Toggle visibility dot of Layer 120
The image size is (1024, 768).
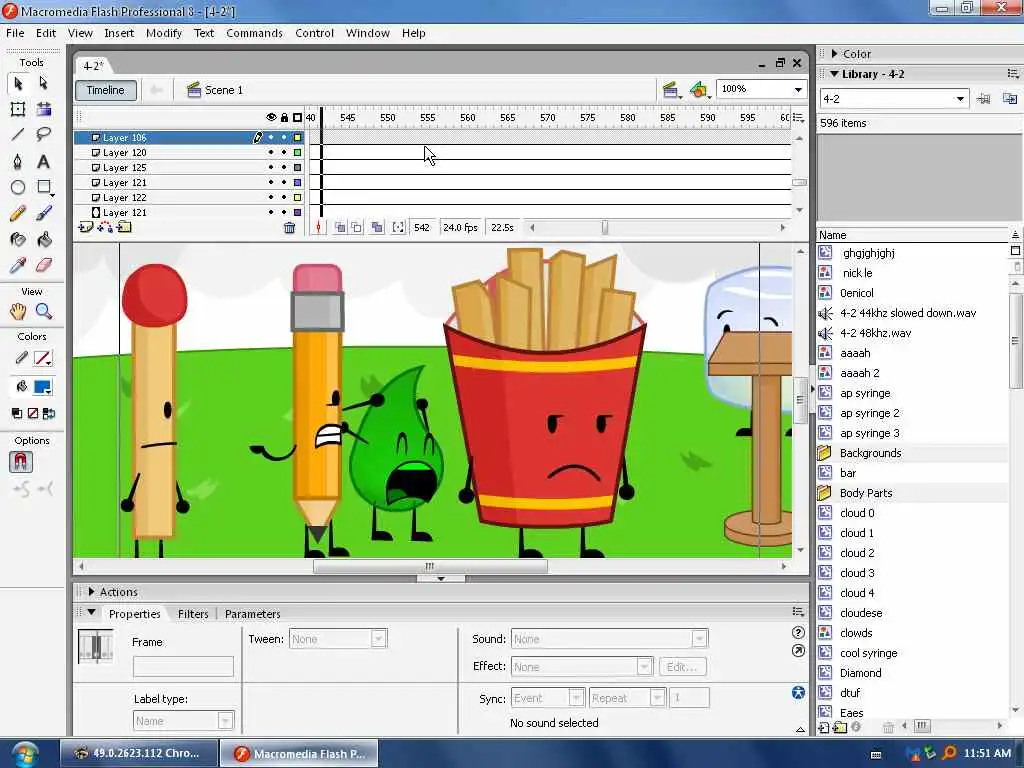(x=271, y=152)
